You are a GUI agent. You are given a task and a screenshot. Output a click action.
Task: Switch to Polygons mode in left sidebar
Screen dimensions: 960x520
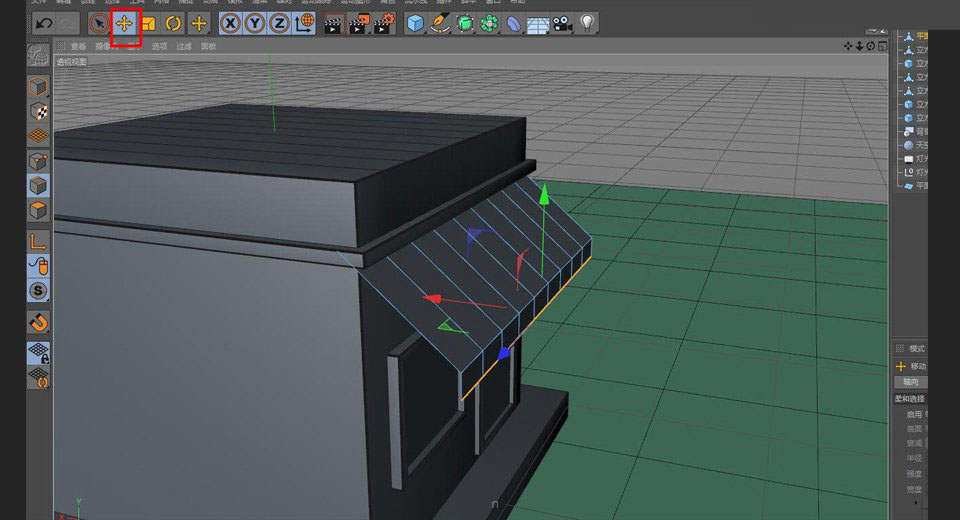pos(38,211)
